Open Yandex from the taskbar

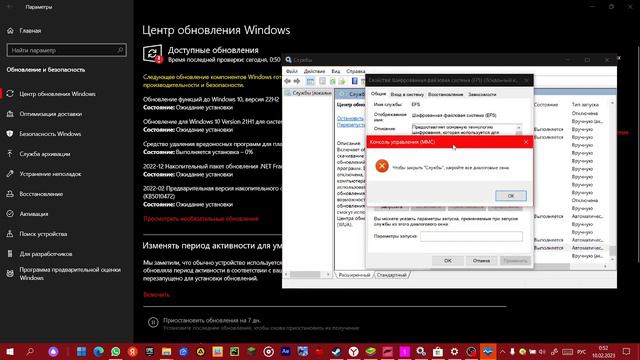tap(132, 351)
